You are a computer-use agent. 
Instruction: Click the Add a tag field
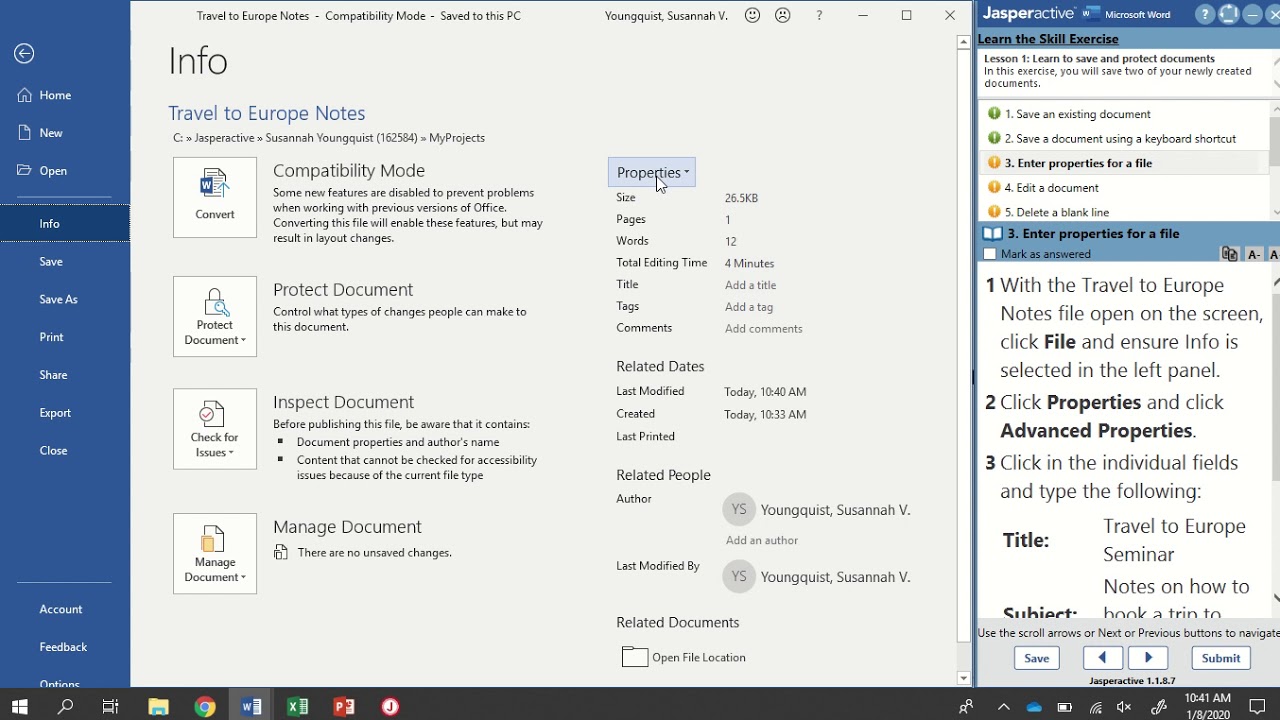[x=749, y=307]
